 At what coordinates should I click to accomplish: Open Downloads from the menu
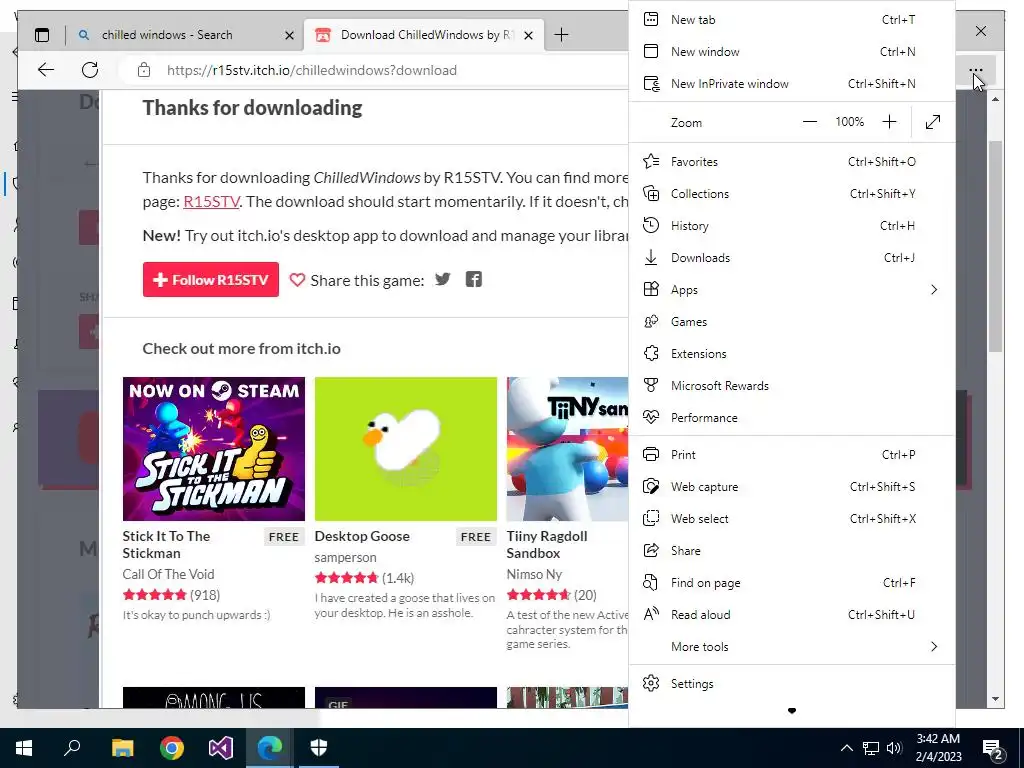792,257
